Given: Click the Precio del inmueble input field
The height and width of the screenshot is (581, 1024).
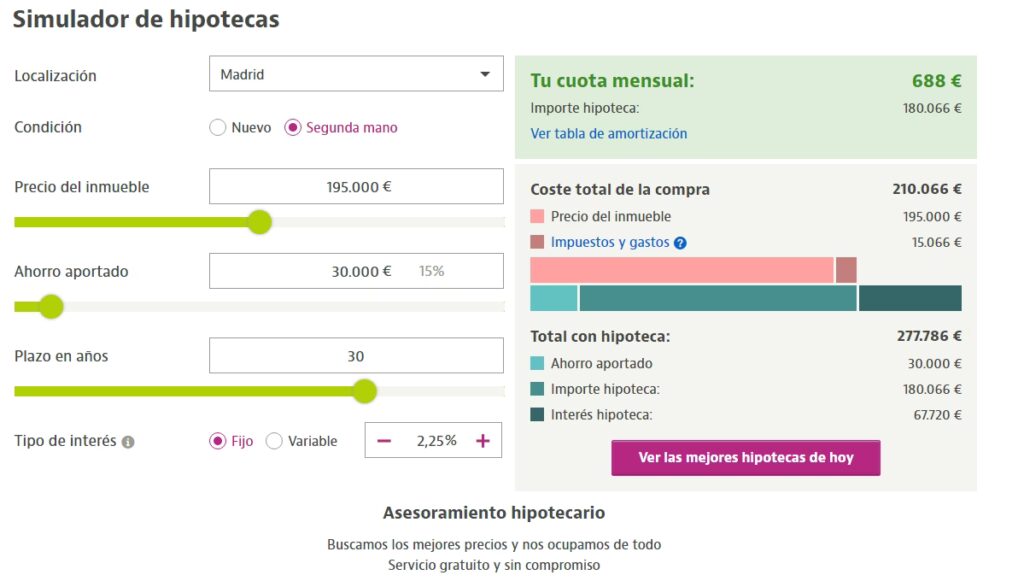Looking at the screenshot, I should 356,187.
